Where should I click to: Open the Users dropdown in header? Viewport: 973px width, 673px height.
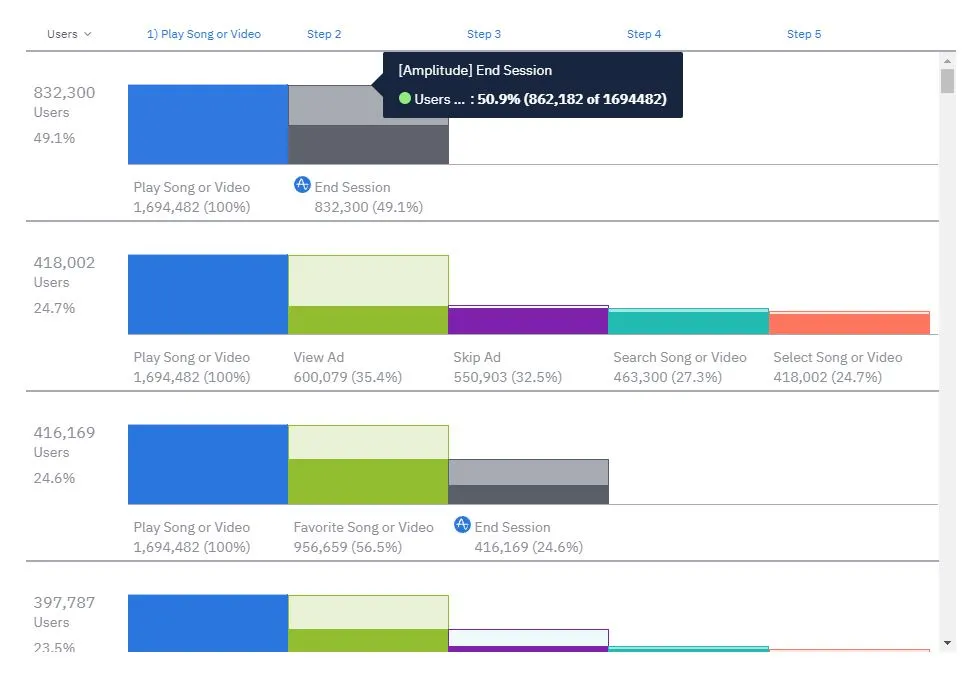tap(69, 34)
